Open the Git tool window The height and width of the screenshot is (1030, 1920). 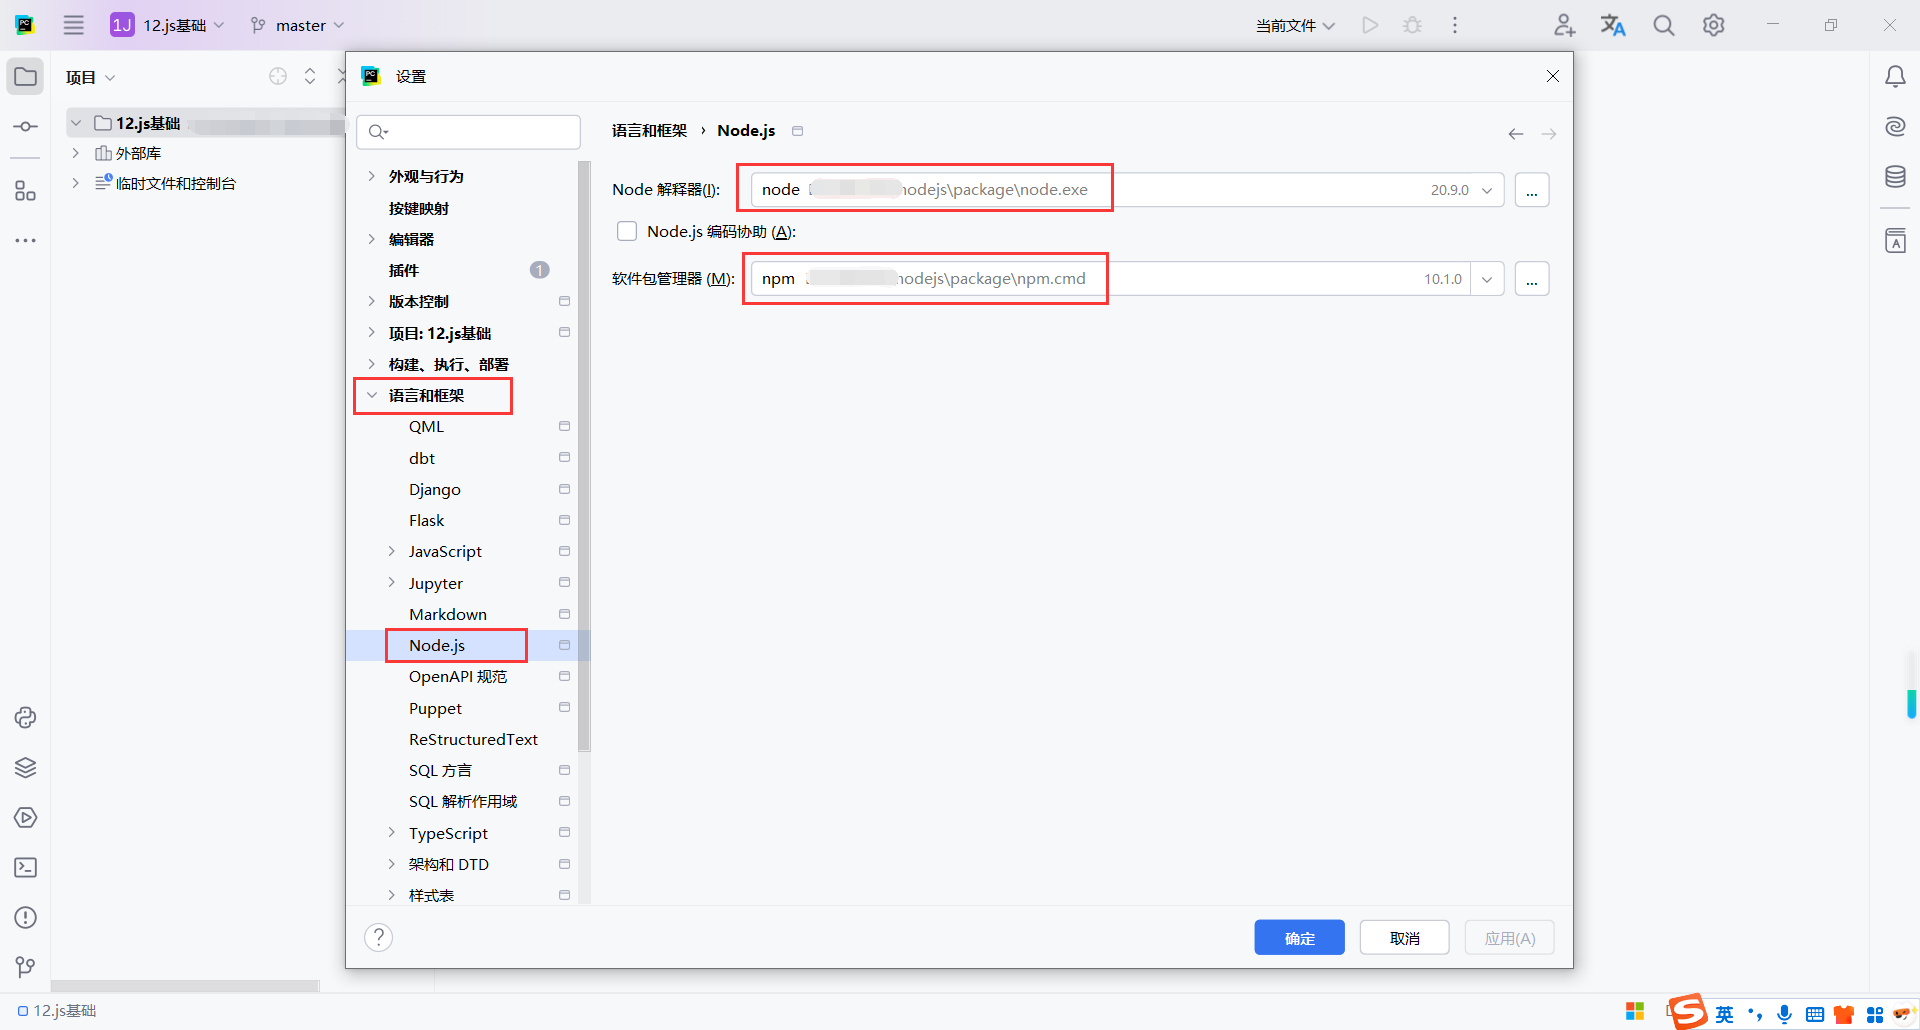click(26, 967)
